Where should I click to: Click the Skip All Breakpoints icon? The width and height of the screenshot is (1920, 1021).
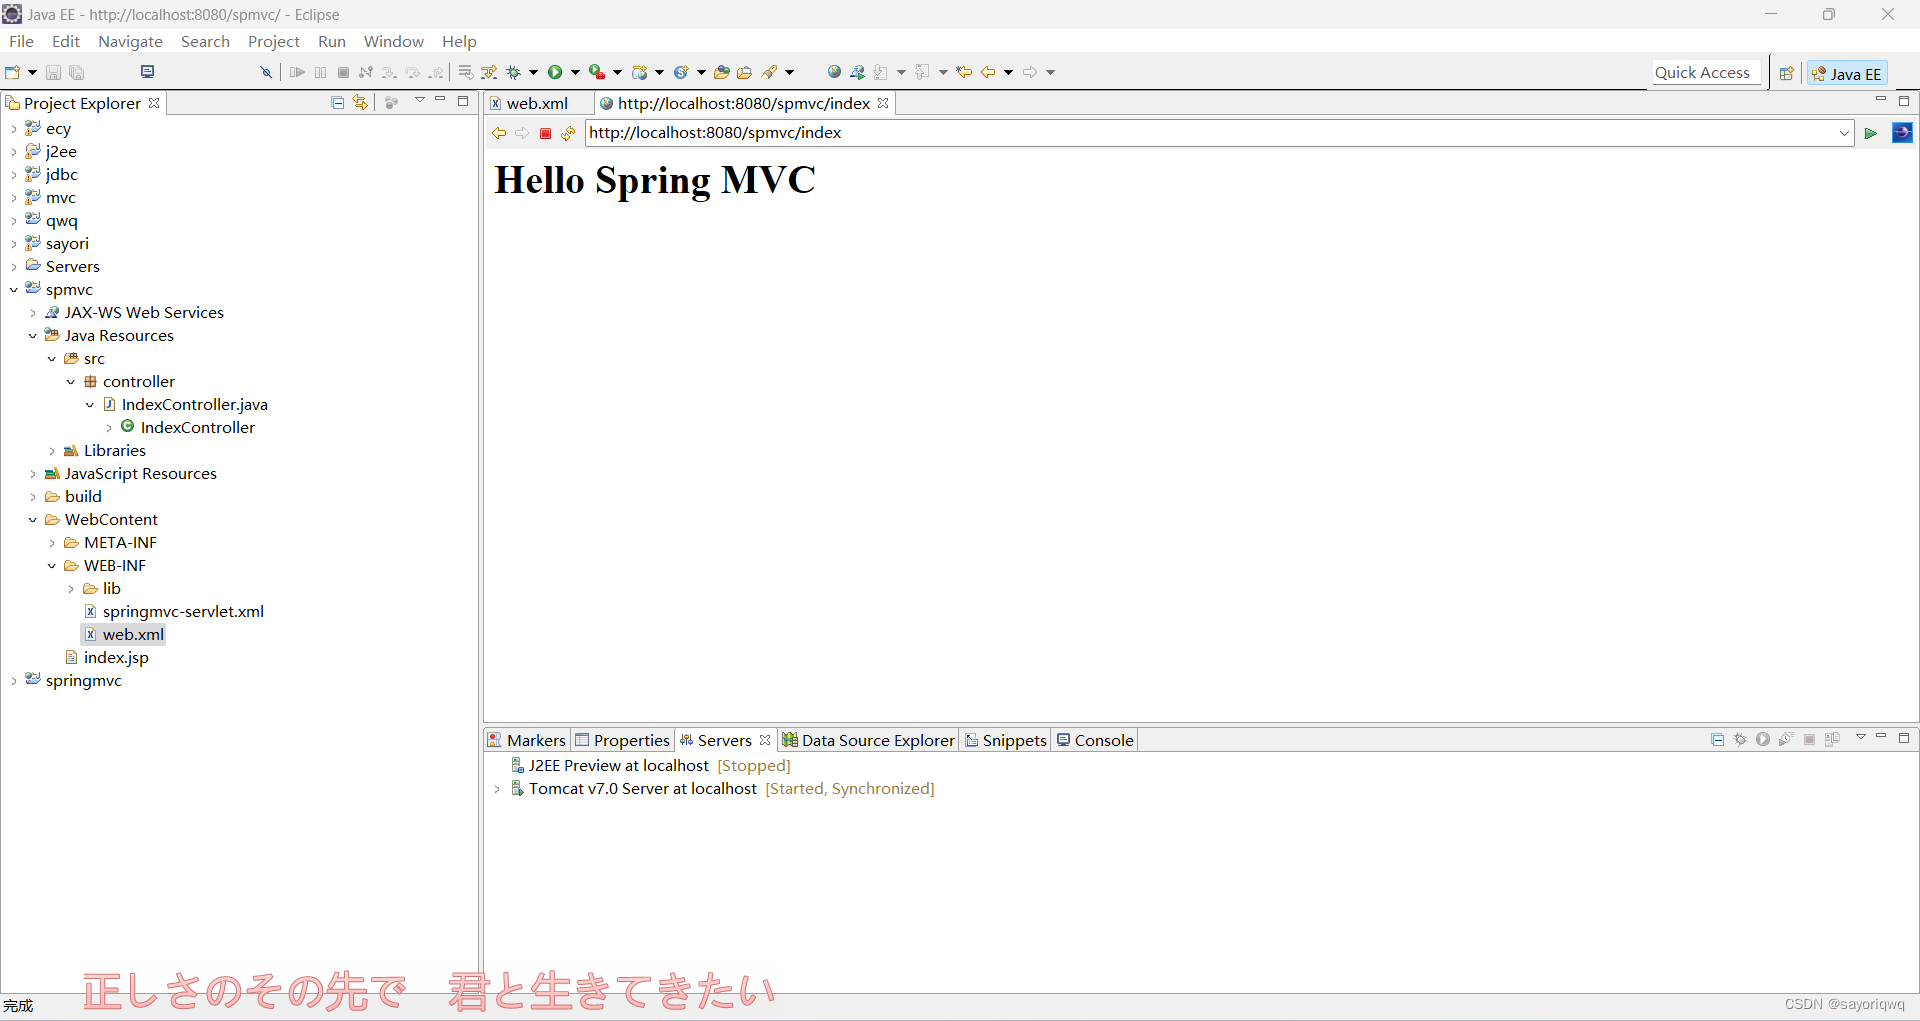265,72
